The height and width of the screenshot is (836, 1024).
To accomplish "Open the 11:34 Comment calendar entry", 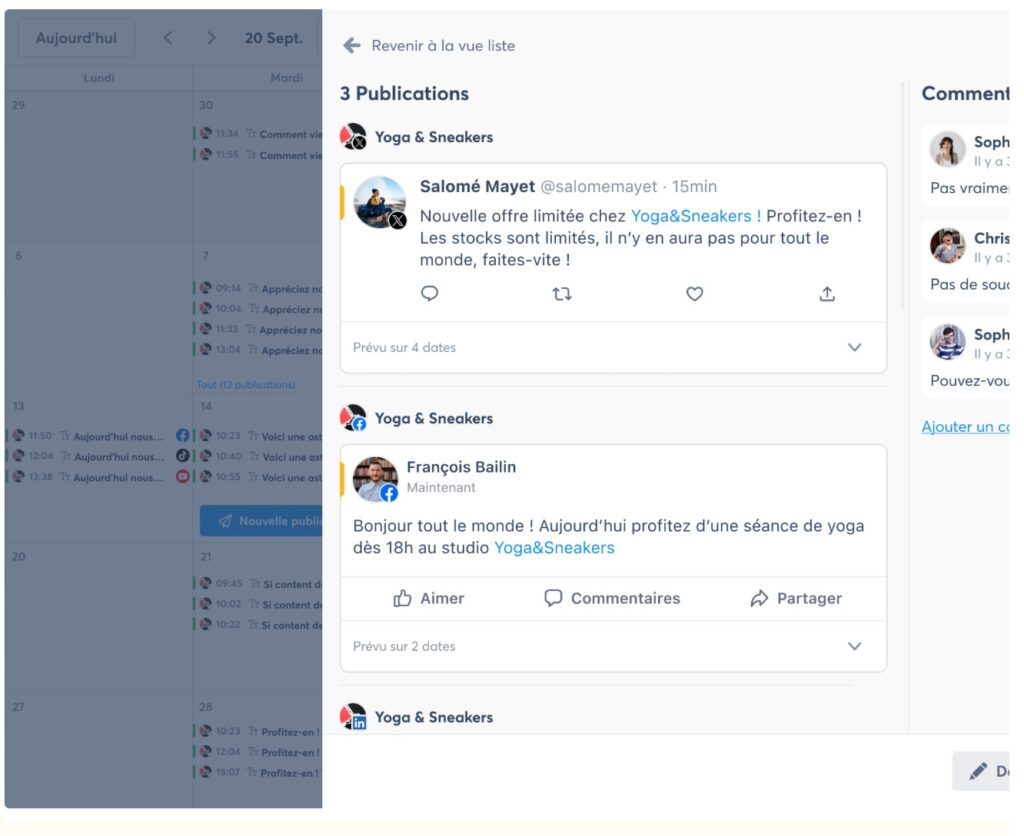I will [258, 134].
